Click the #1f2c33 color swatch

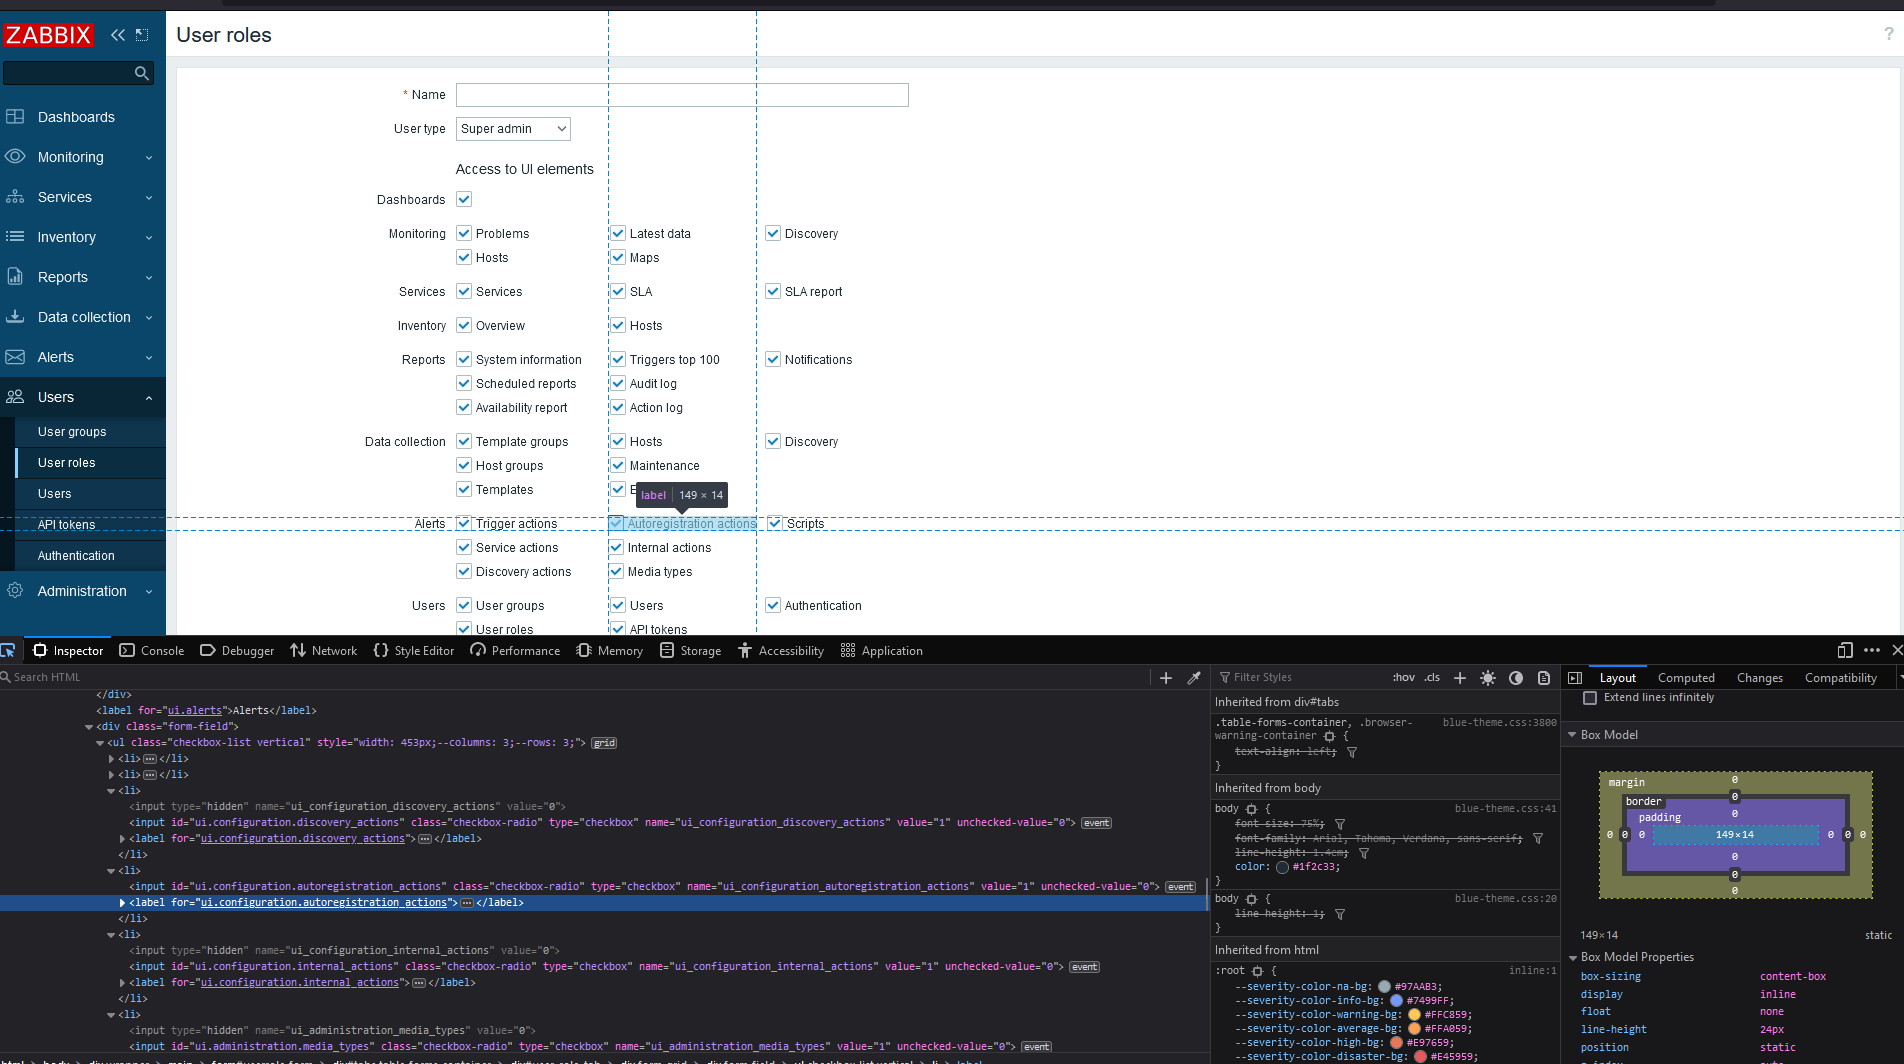1282,867
